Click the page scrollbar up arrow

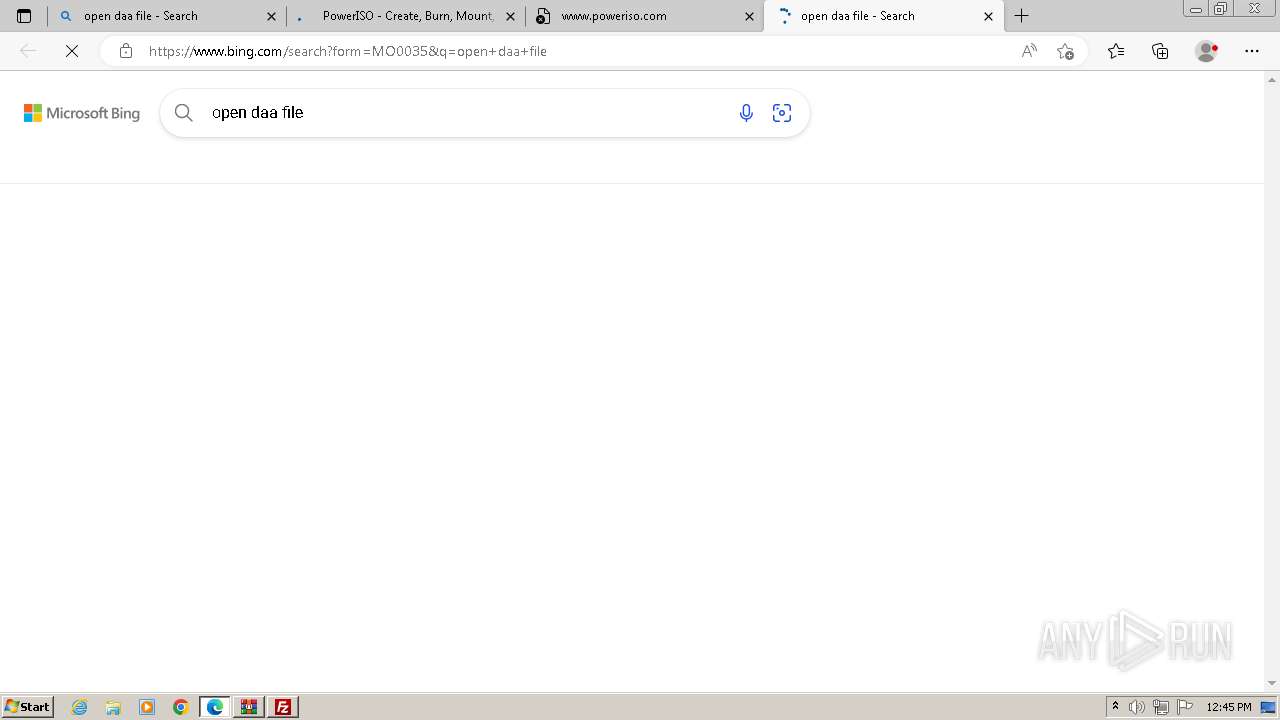click(x=1272, y=78)
